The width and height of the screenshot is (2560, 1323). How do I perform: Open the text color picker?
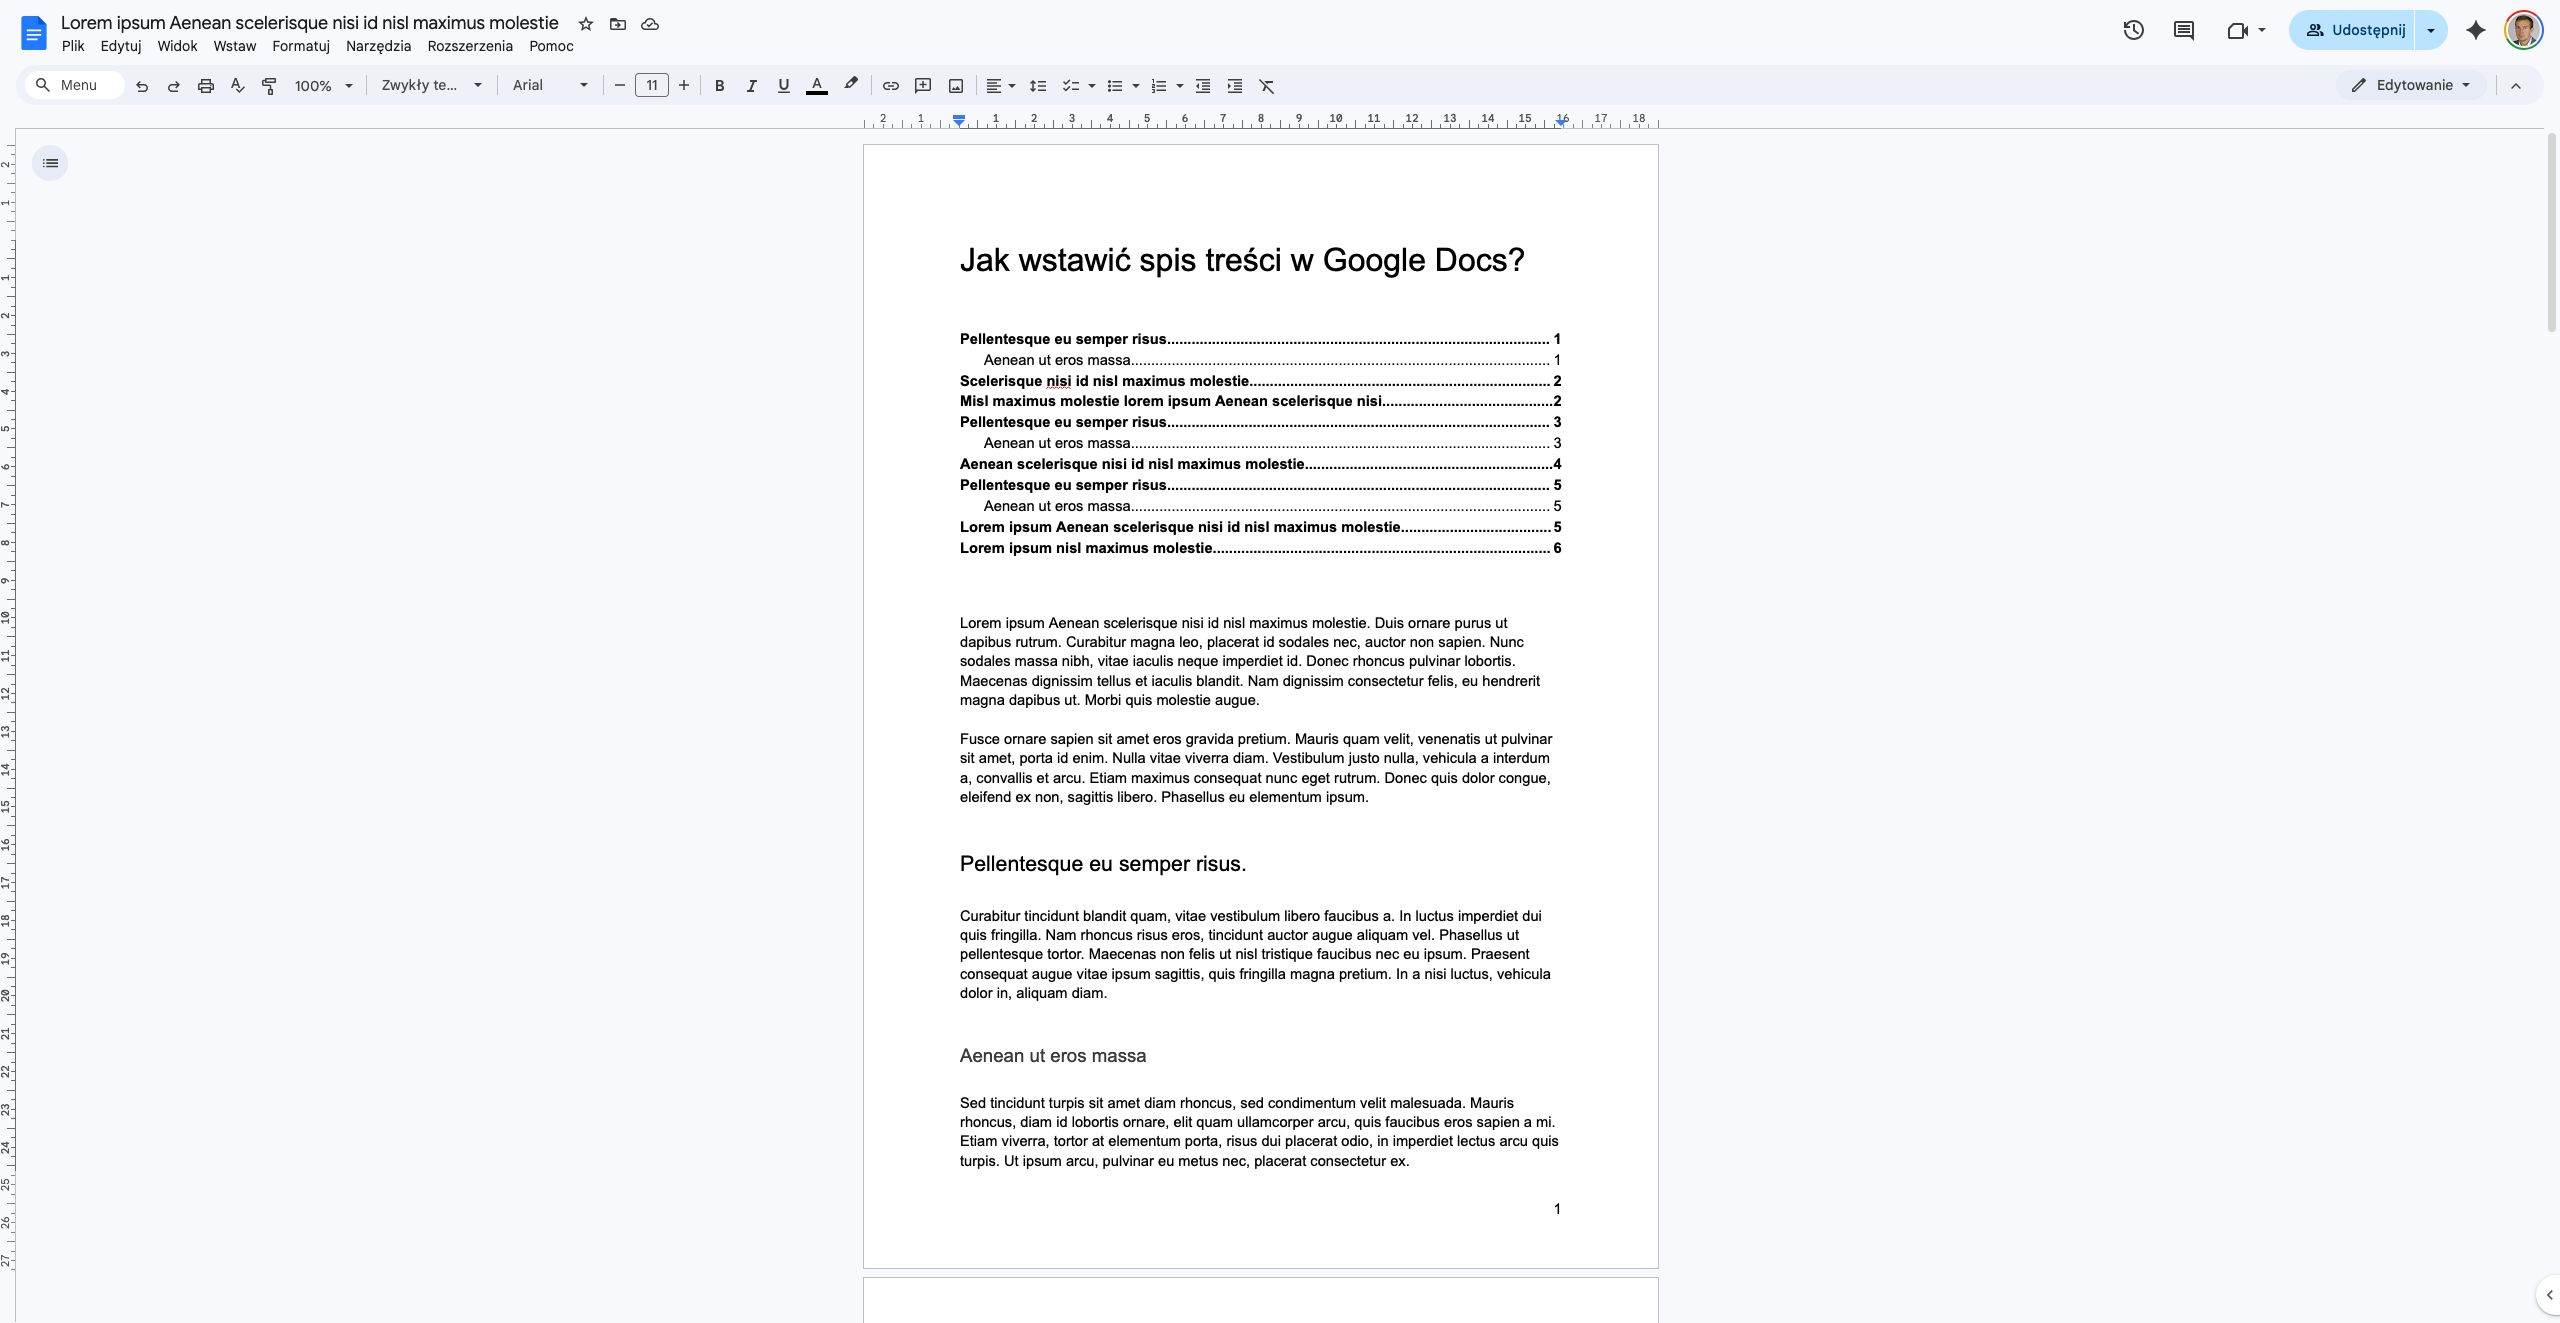pos(817,86)
